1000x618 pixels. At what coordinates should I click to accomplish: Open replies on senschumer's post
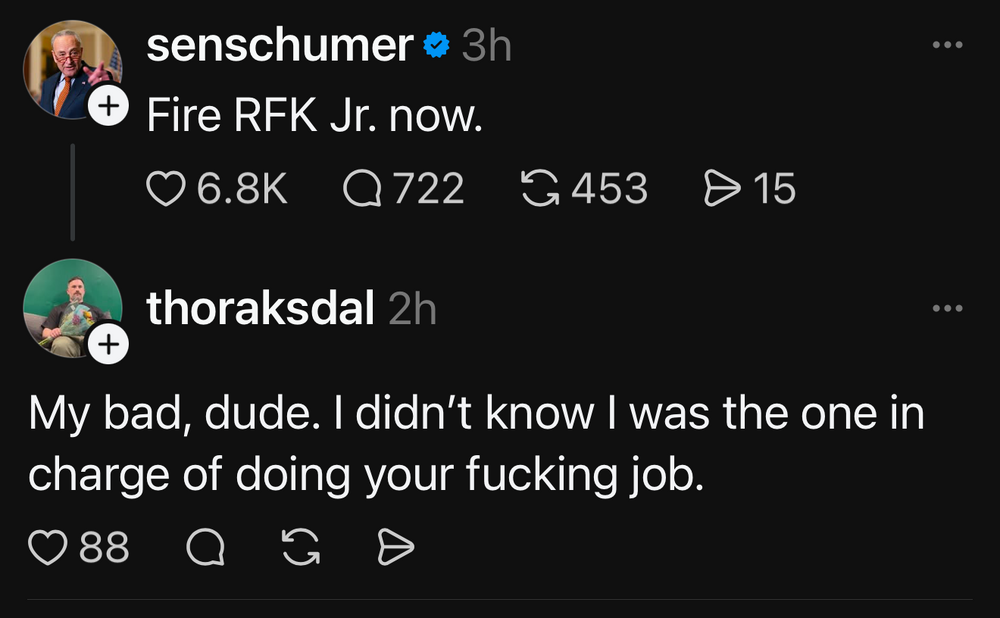360,188
